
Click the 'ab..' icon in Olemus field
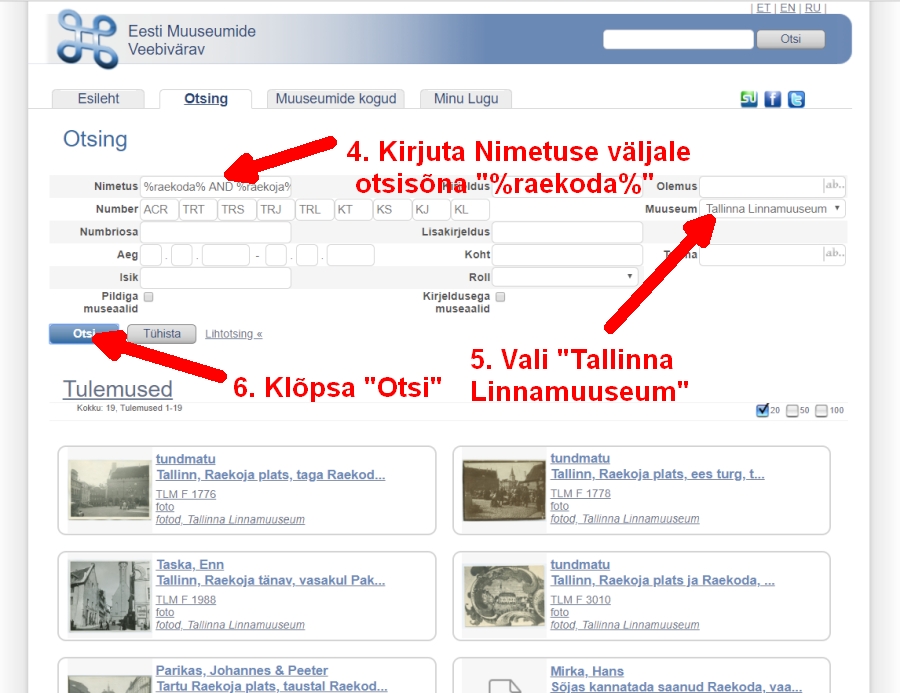(833, 185)
